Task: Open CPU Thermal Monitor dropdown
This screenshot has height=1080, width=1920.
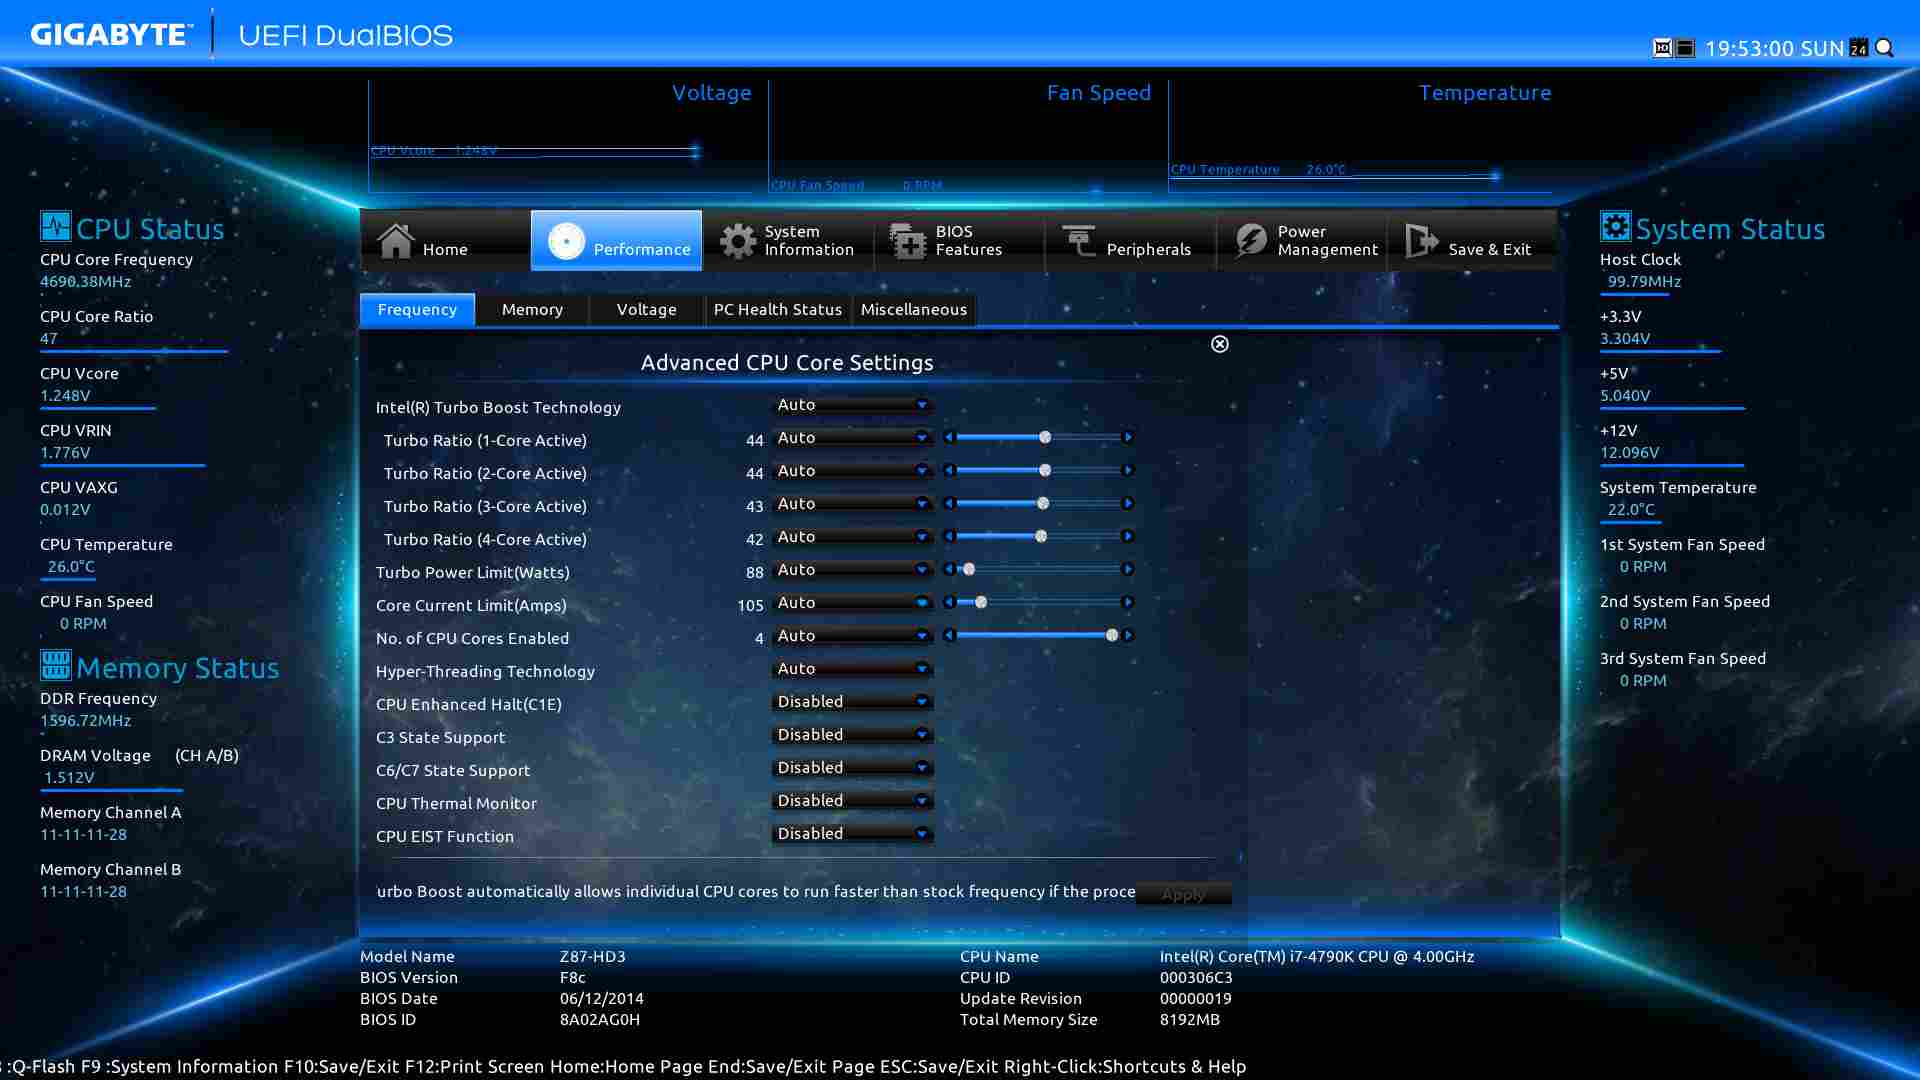Action: click(852, 801)
